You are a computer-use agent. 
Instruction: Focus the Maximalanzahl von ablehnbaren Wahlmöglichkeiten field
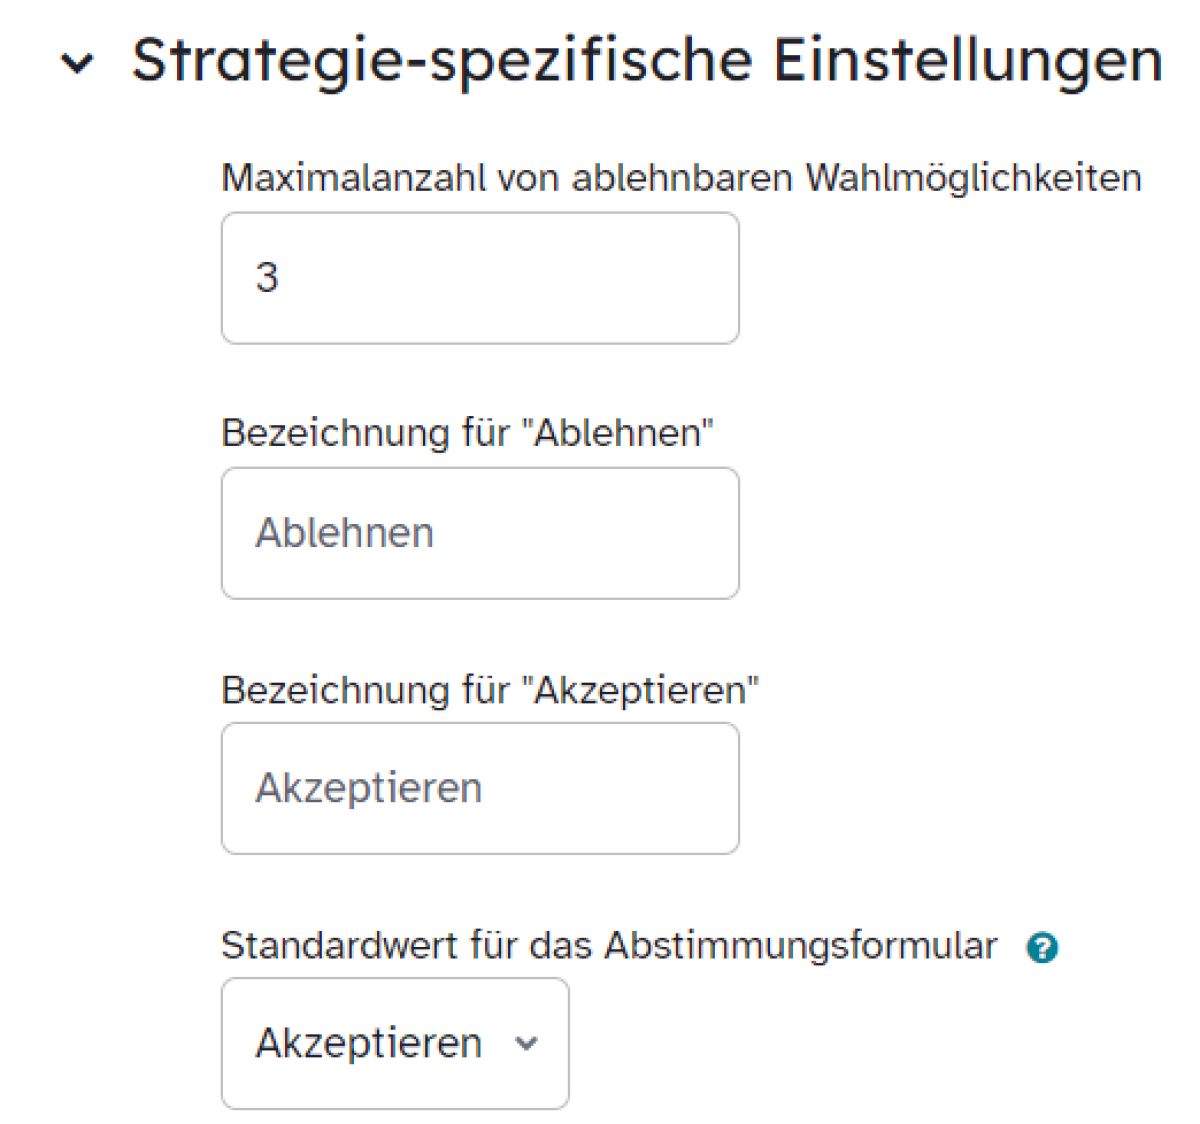[480, 278]
